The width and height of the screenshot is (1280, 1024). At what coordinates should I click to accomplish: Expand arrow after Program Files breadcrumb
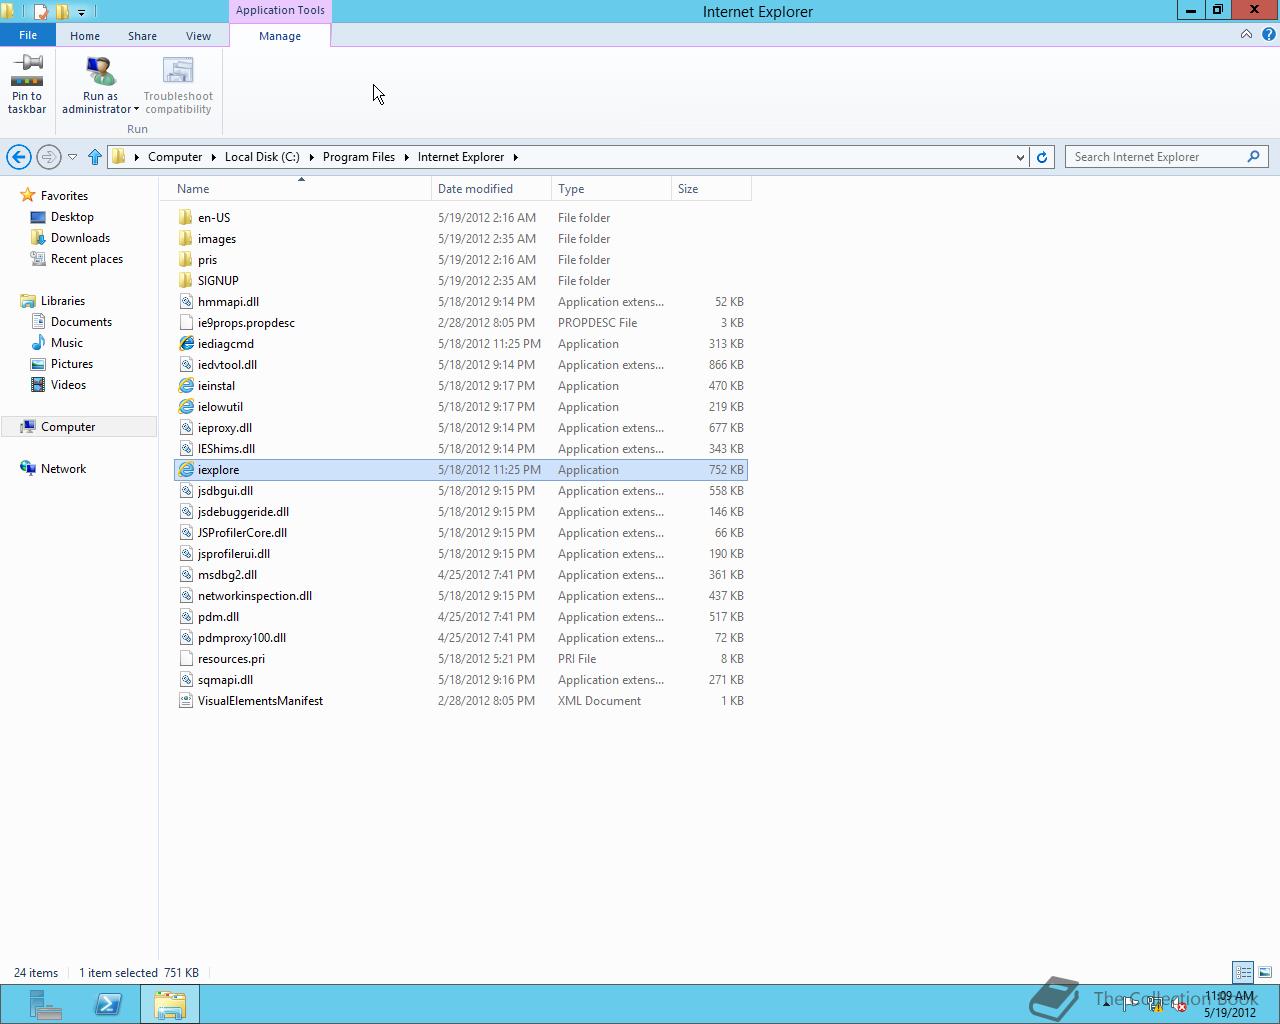click(407, 157)
